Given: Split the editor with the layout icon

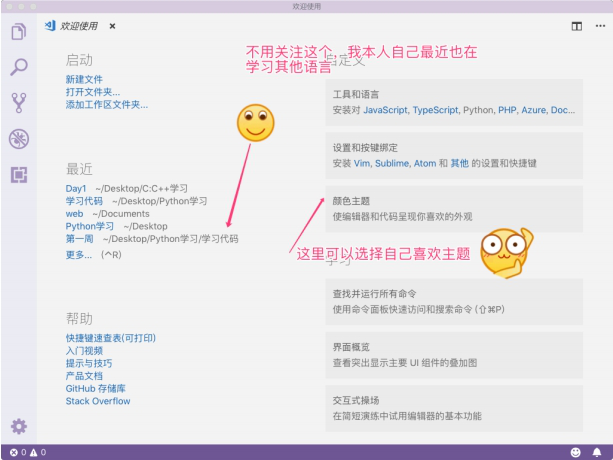Looking at the screenshot, I should point(577,26).
